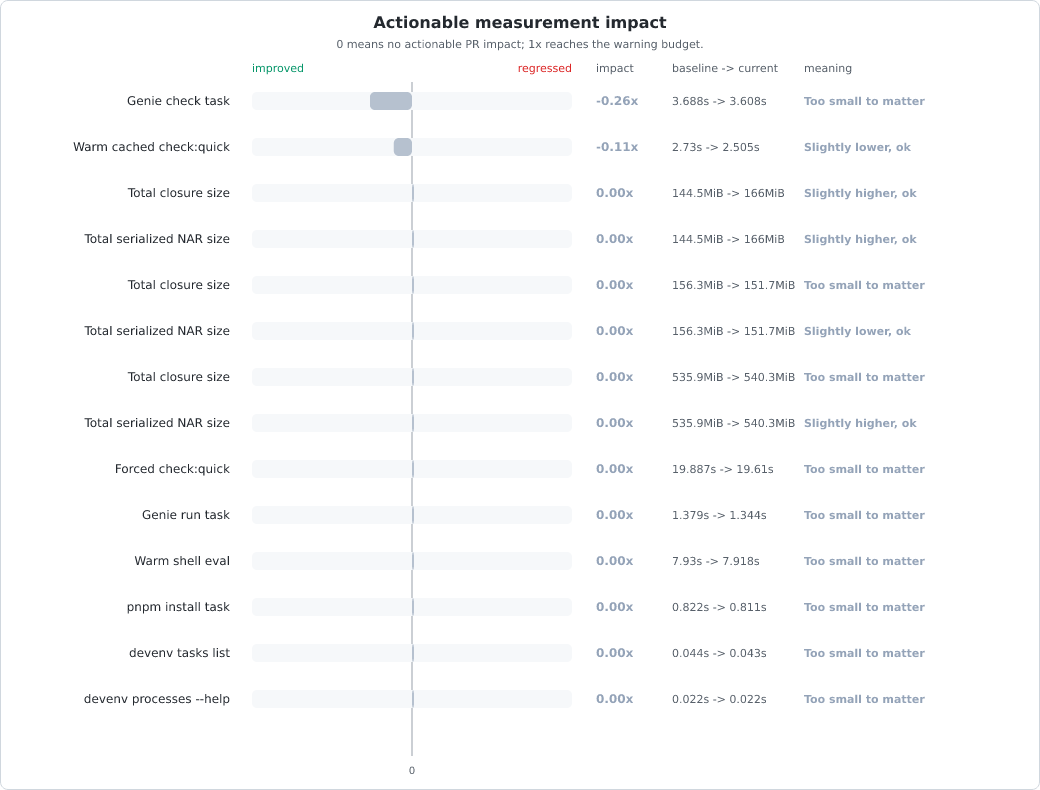1040x790 pixels.
Task: Select "Total closure size" label for 144.5MiB -> 166MiB
Action: tap(178, 193)
